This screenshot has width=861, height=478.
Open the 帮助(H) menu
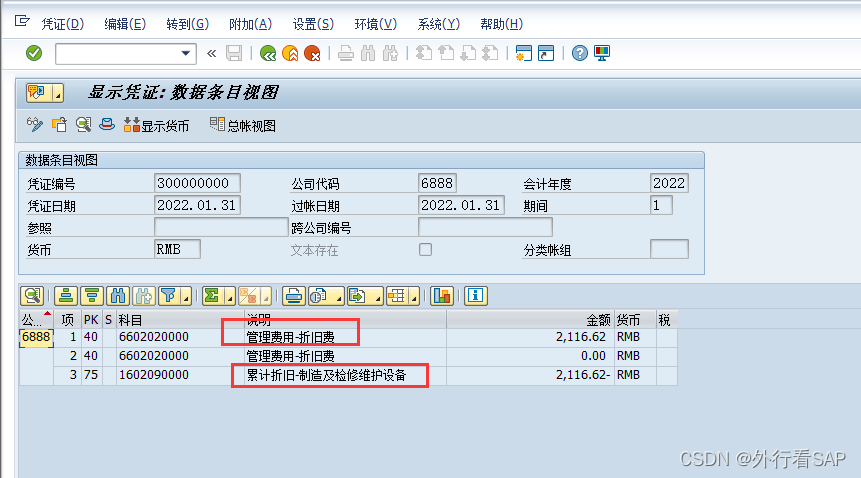point(501,24)
